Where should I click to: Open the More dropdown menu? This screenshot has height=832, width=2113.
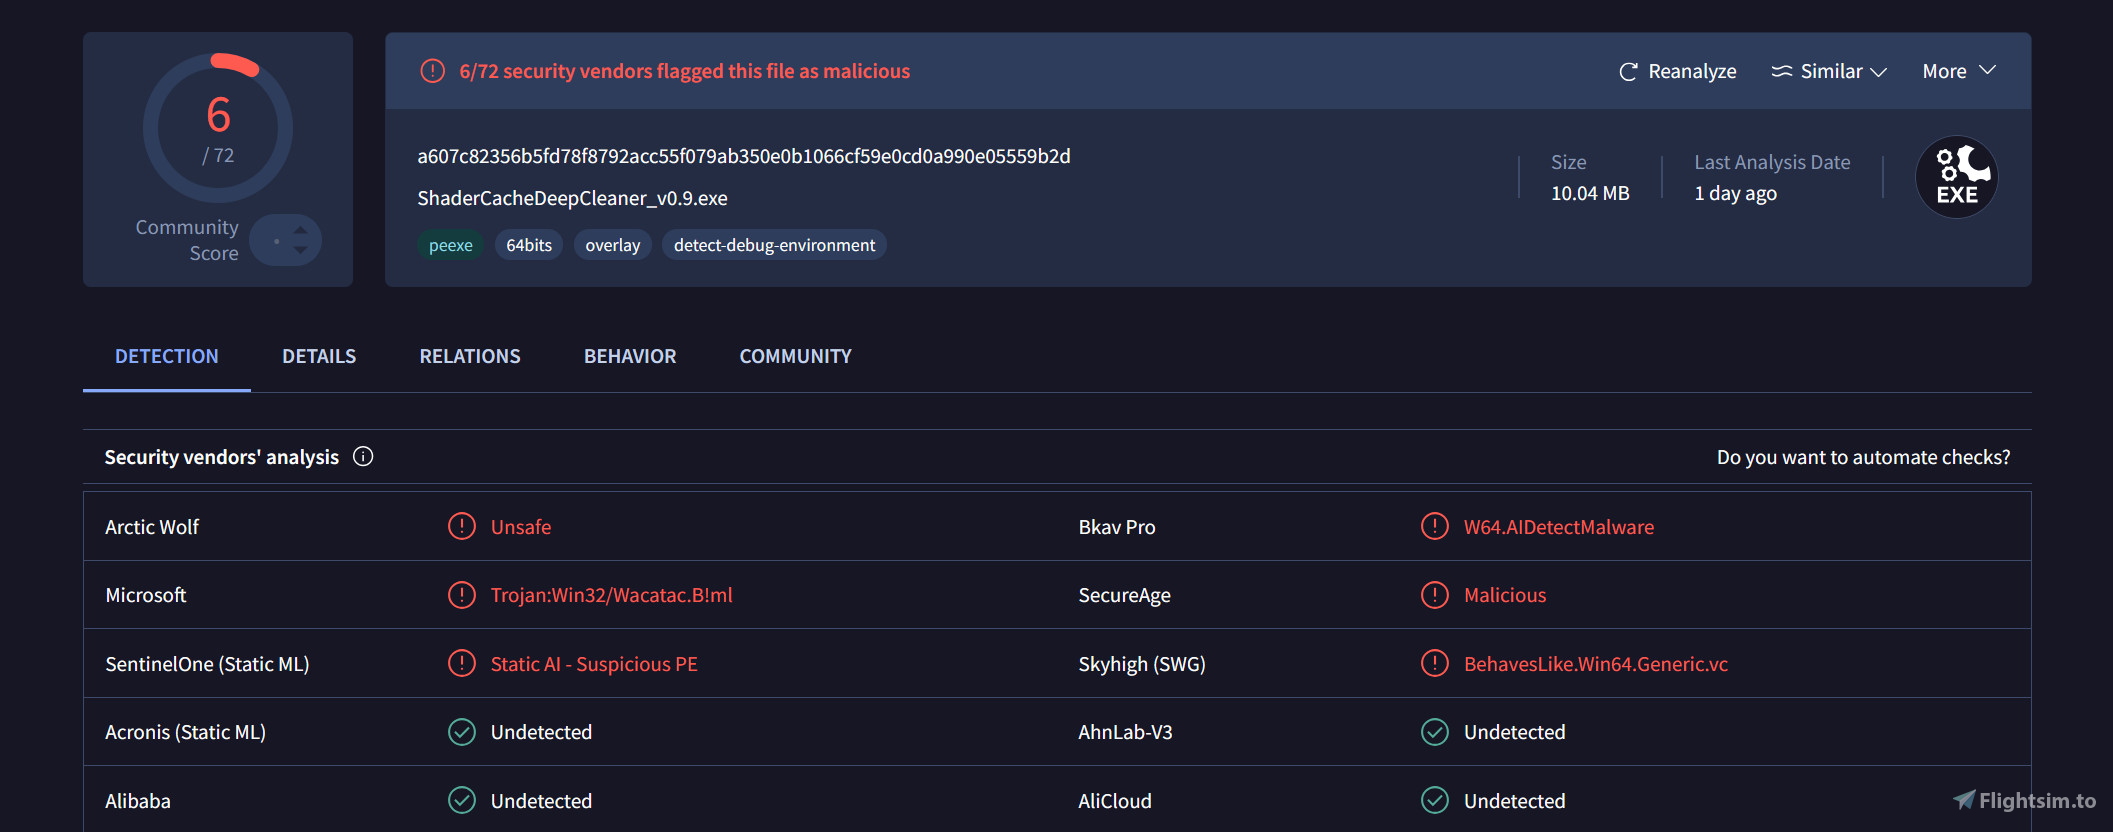[1958, 72]
